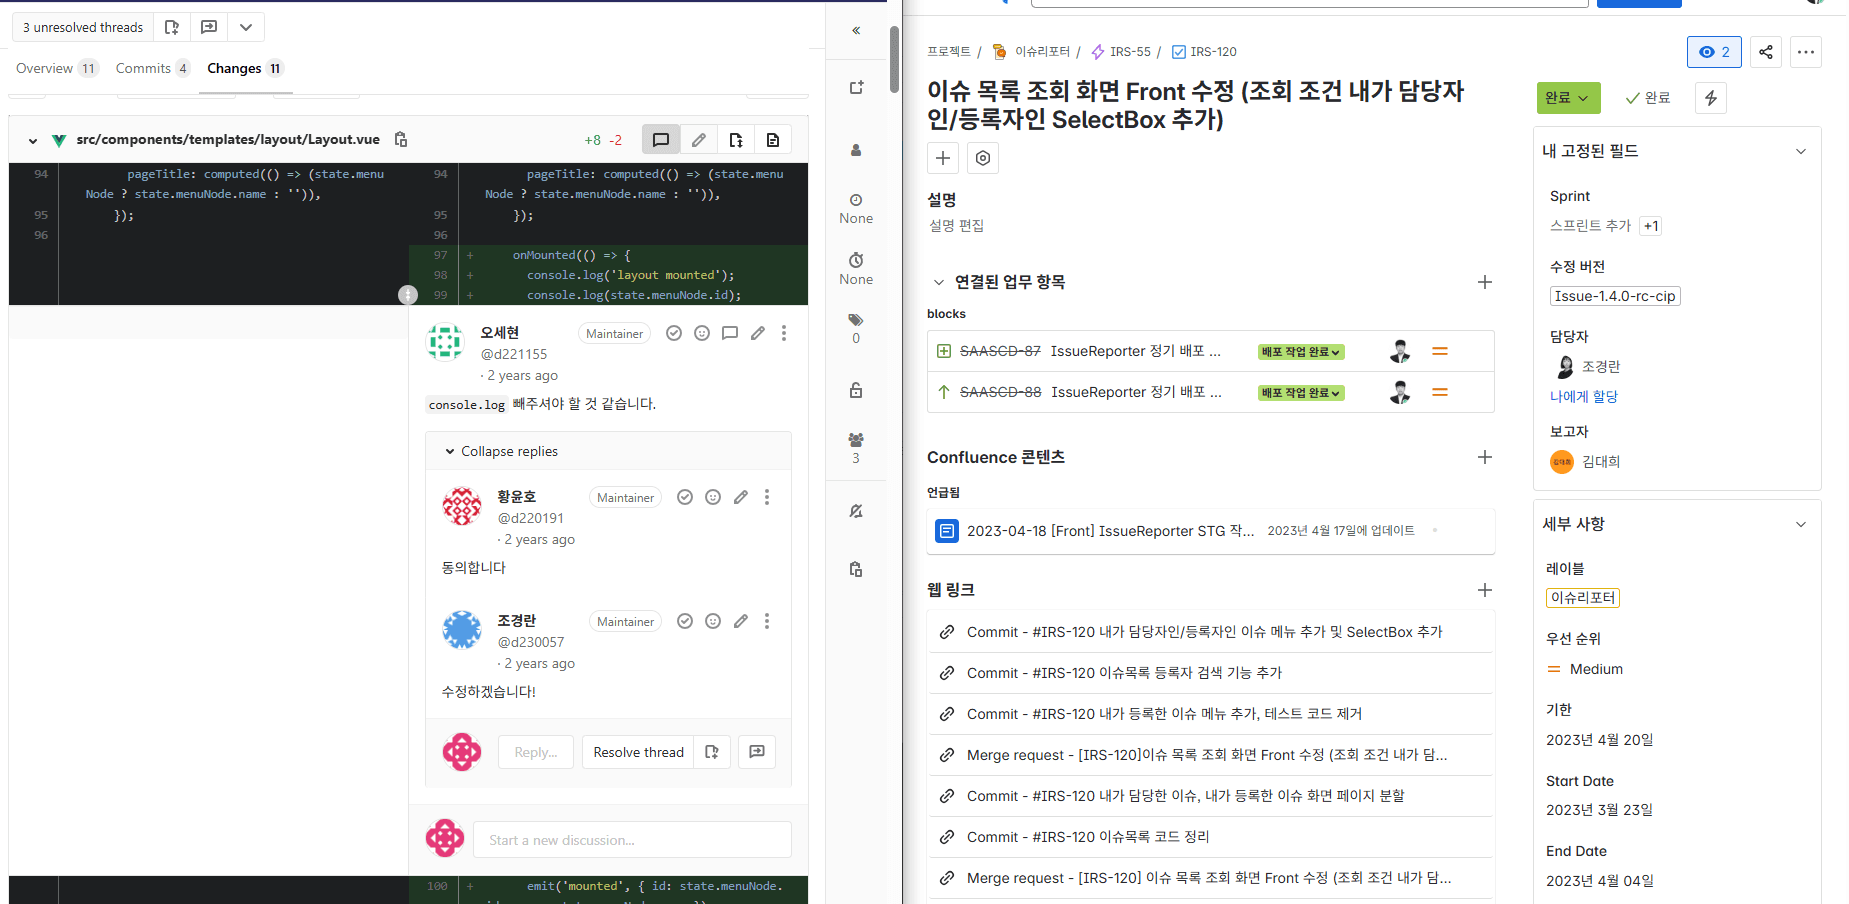Viewport: 1849px width, 904px height.
Task: Click the Start a new discussion field
Action: tap(632, 840)
